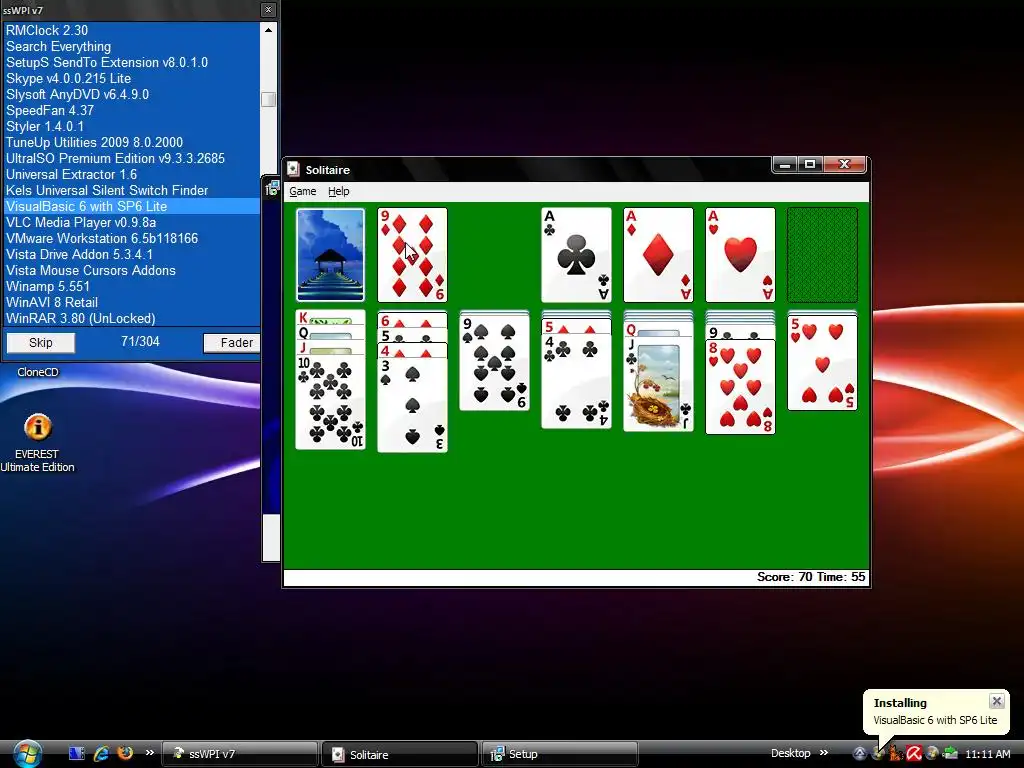The image size is (1024, 768).
Task: Open the Game menu in Solitaire
Action: tap(302, 191)
